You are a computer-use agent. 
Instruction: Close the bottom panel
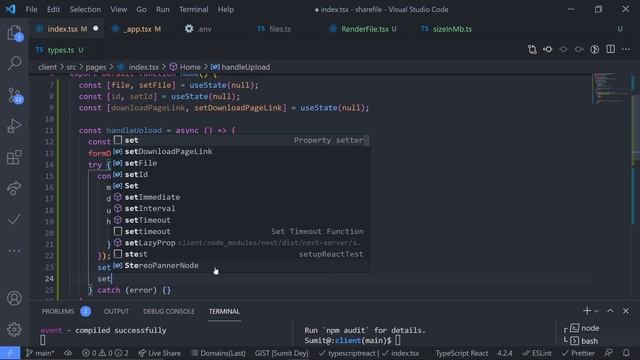pyautogui.click(x=626, y=311)
